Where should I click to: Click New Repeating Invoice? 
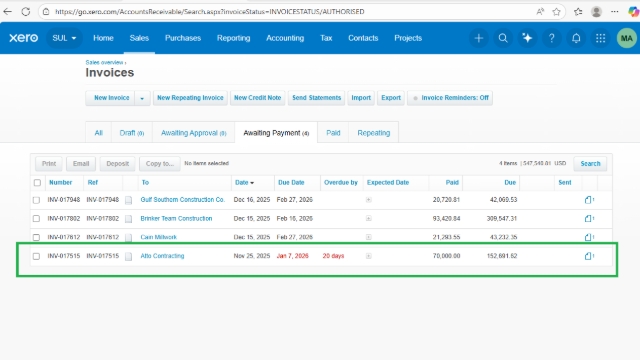click(190, 98)
